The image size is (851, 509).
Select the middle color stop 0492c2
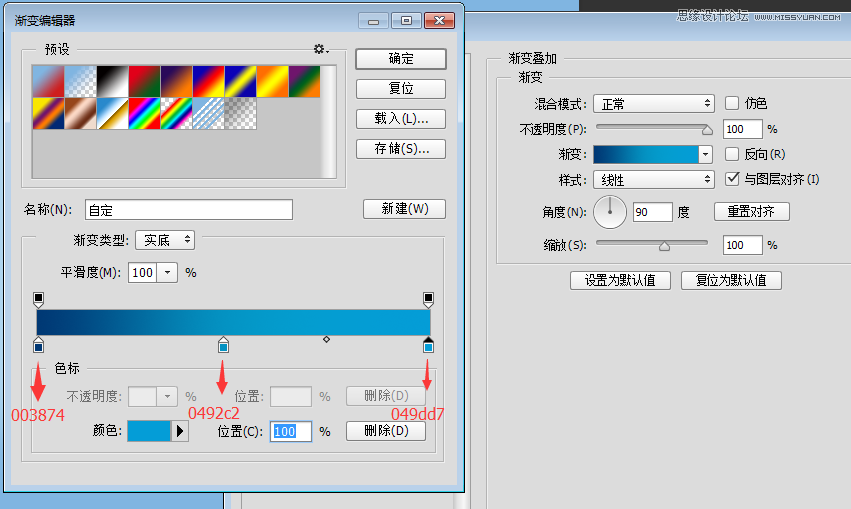[223, 345]
